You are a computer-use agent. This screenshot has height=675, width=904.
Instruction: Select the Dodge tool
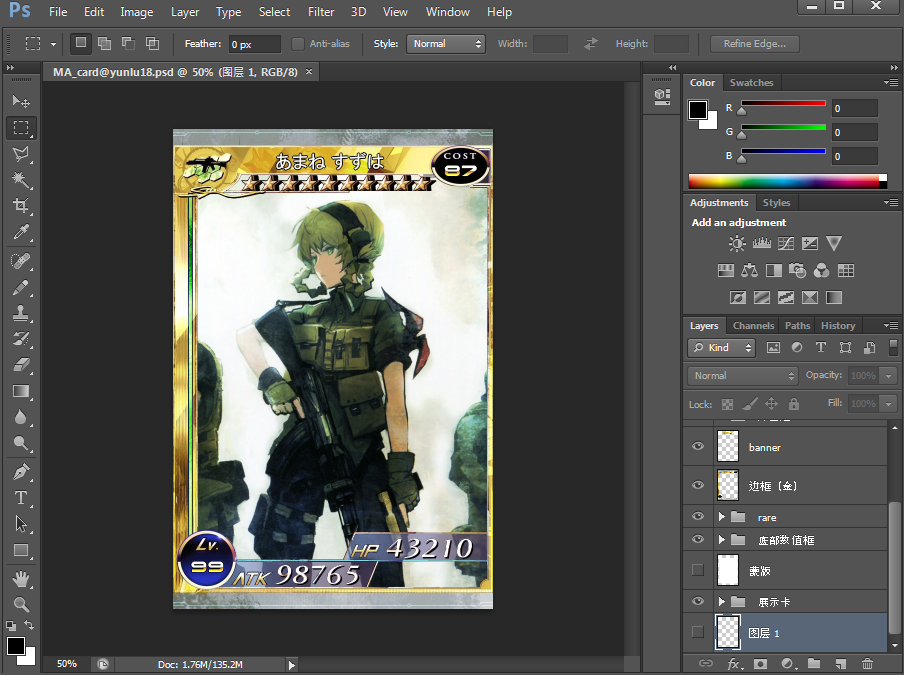tap(21, 443)
